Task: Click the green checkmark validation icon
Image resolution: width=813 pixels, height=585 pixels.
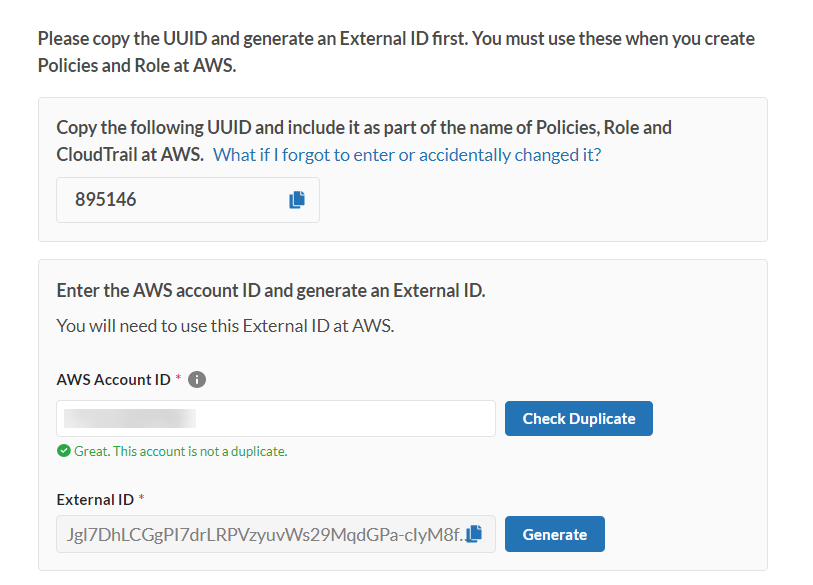Action: [x=64, y=451]
